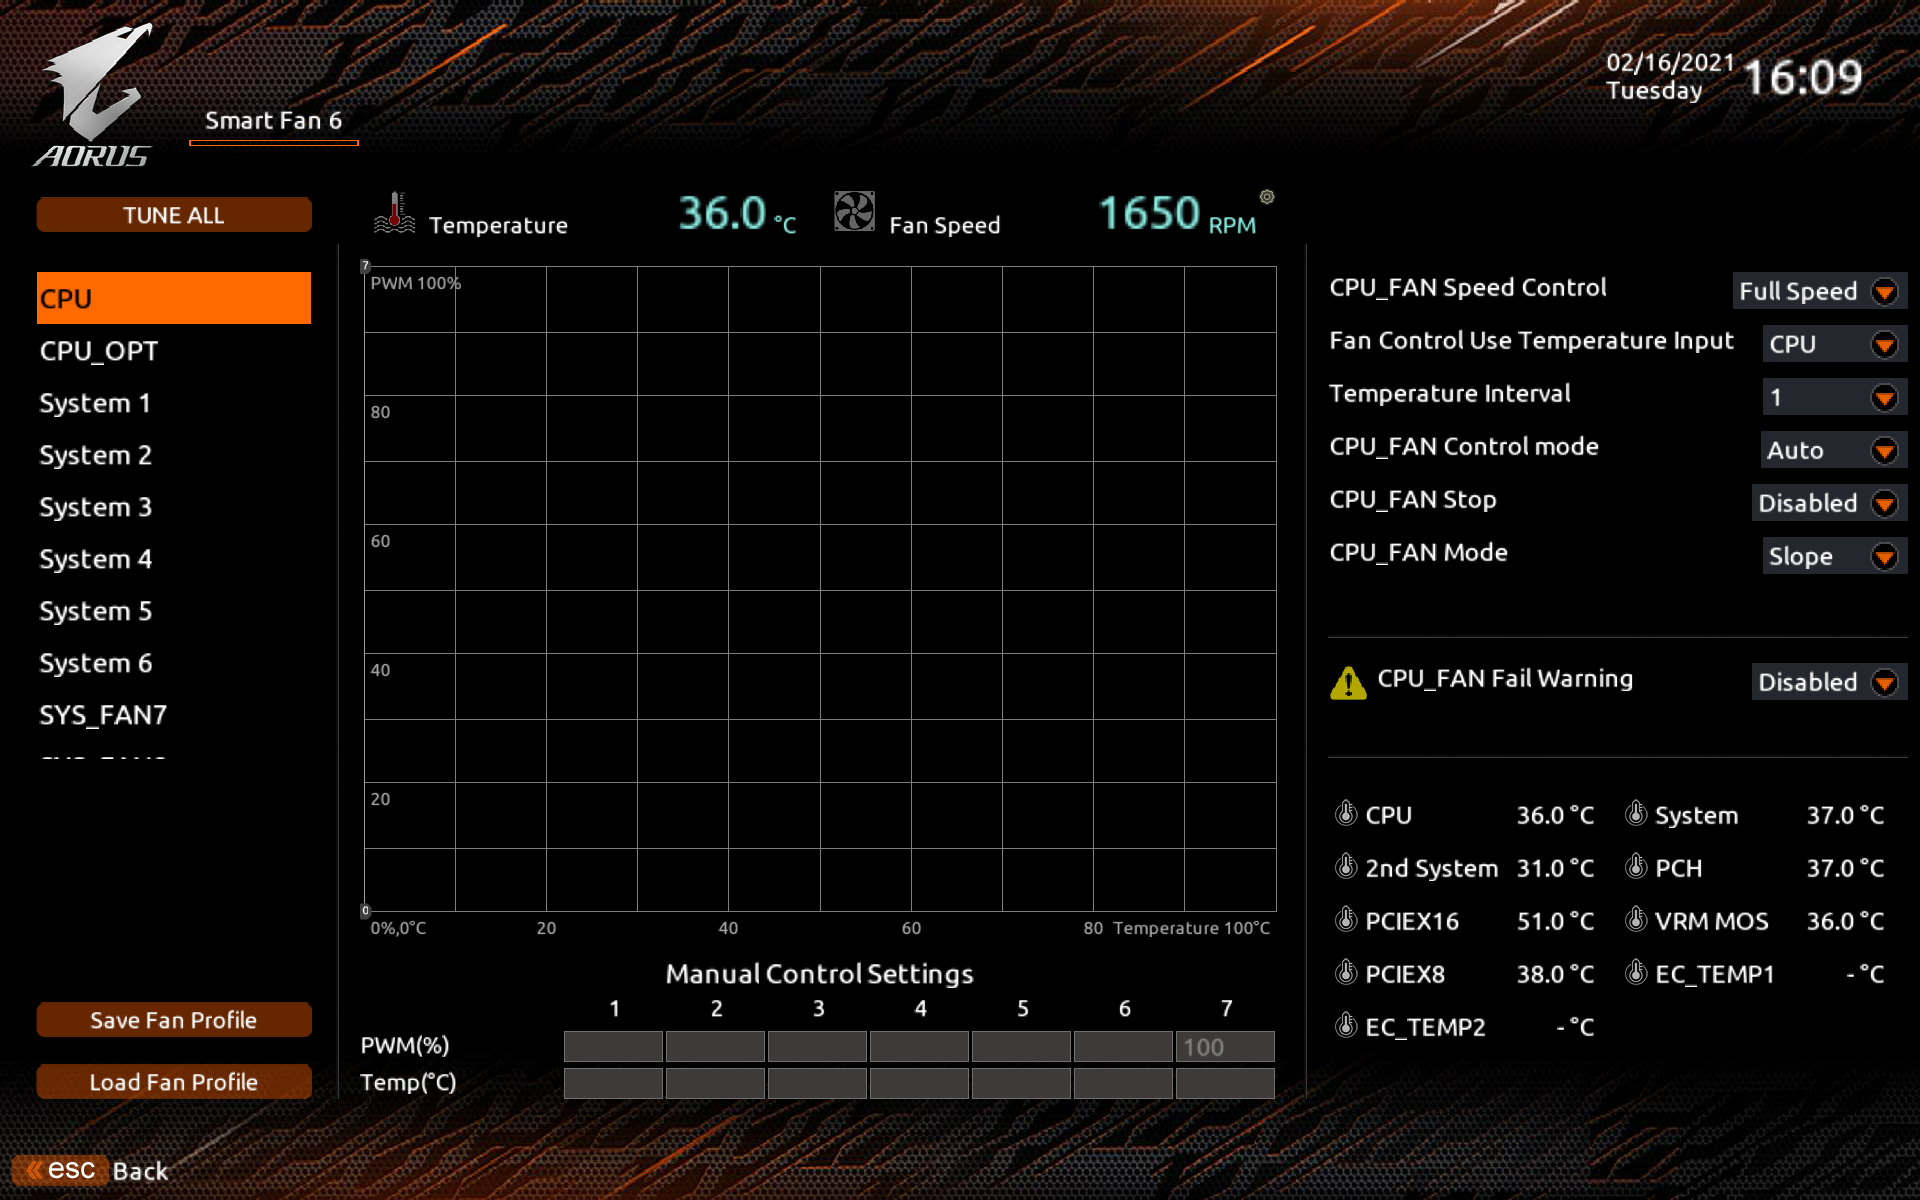The image size is (1920, 1200).
Task: Click the fan speed icon
Action: pos(854,212)
